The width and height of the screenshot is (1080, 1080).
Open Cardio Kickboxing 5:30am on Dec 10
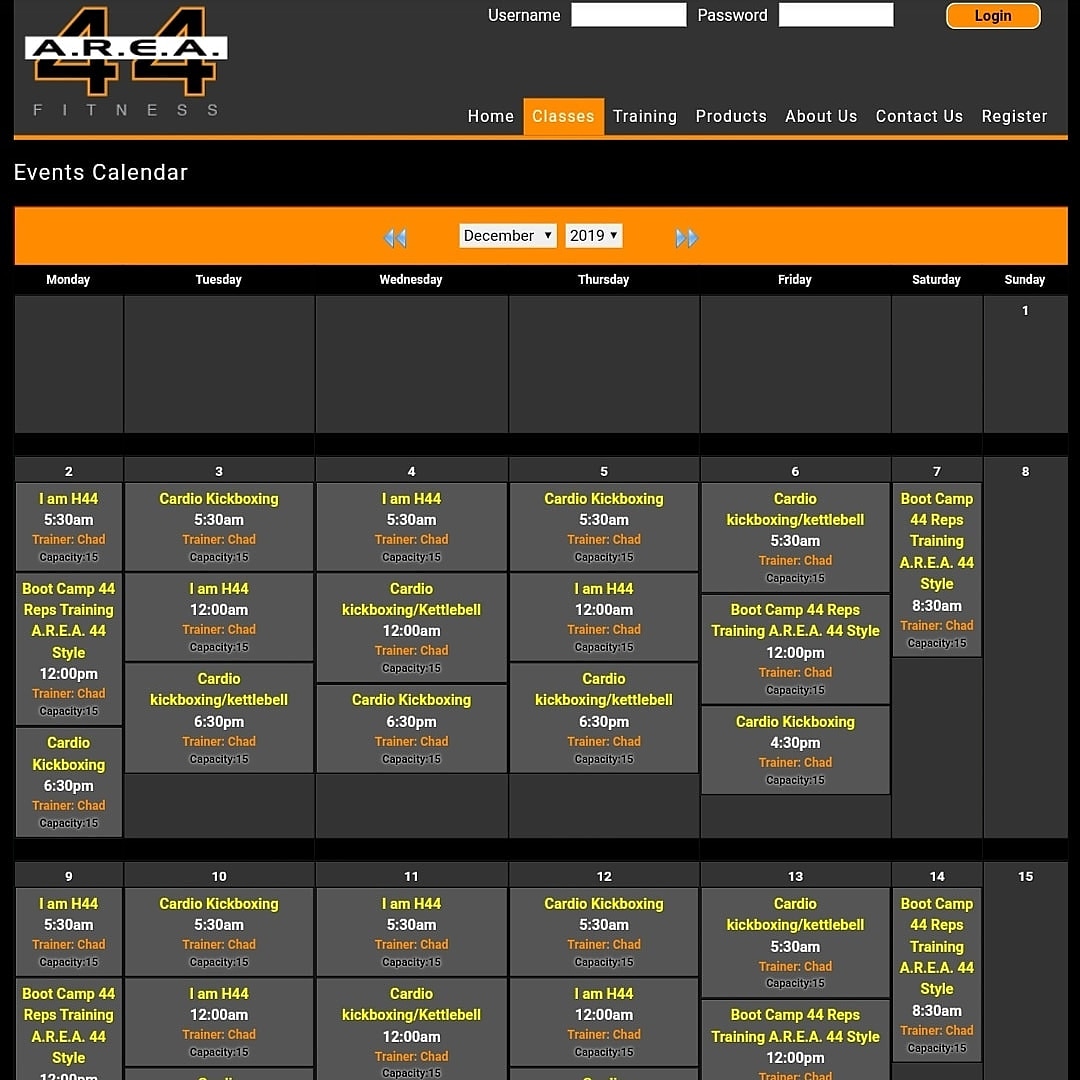point(219,932)
